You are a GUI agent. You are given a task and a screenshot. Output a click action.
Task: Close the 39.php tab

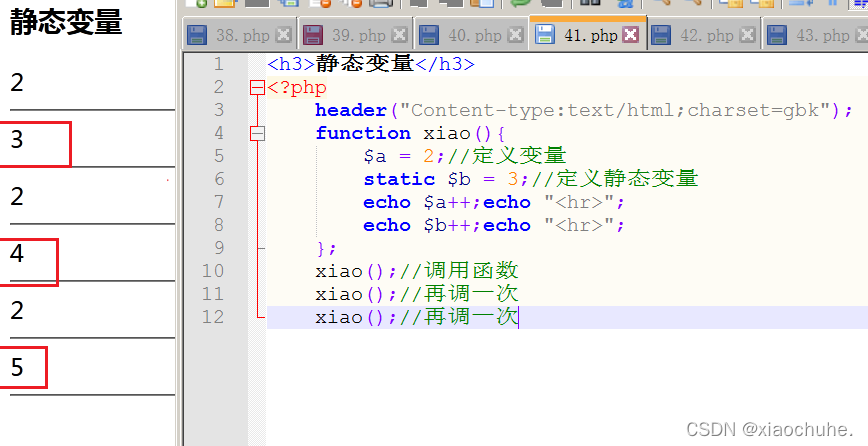click(x=399, y=35)
